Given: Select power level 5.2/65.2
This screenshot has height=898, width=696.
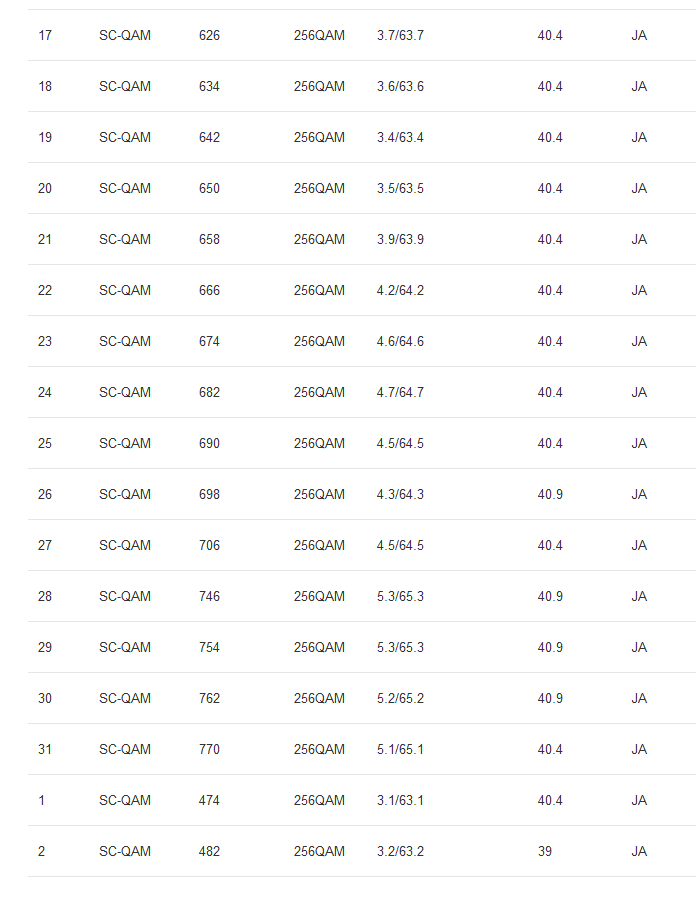Looking at the screenshot, I should pyautogui.click(x=400, y=698).
